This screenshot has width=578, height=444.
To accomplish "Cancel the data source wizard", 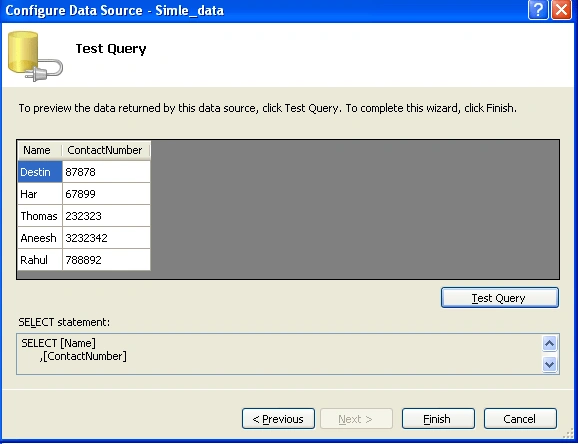I will tap(520, 419).
